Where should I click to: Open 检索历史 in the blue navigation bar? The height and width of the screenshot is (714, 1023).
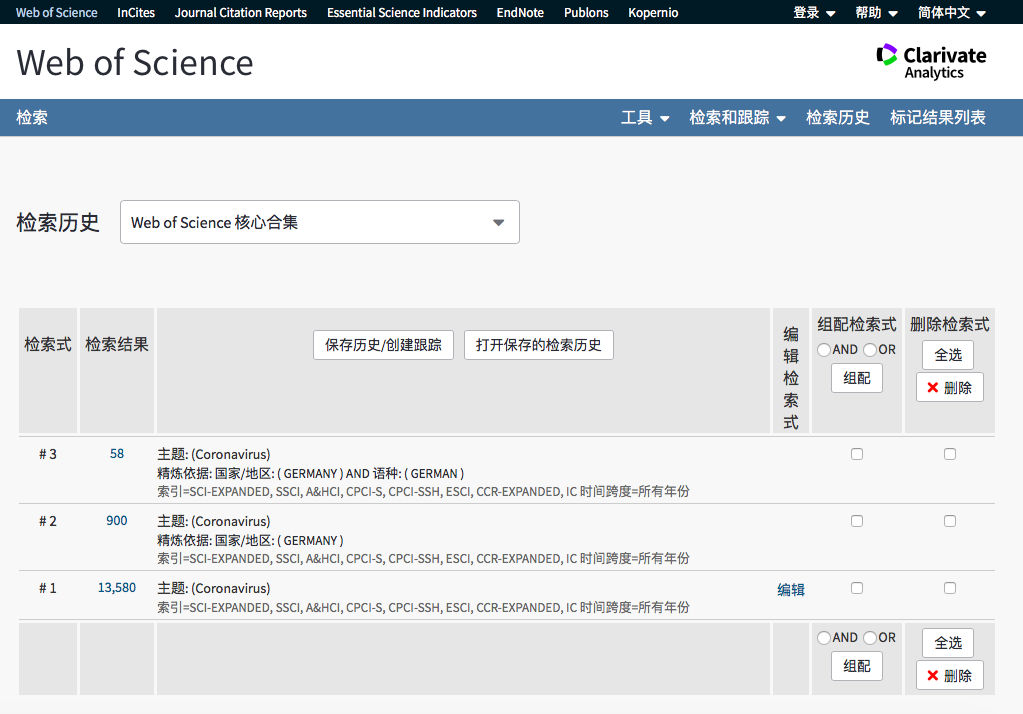(x=838, y=117)
